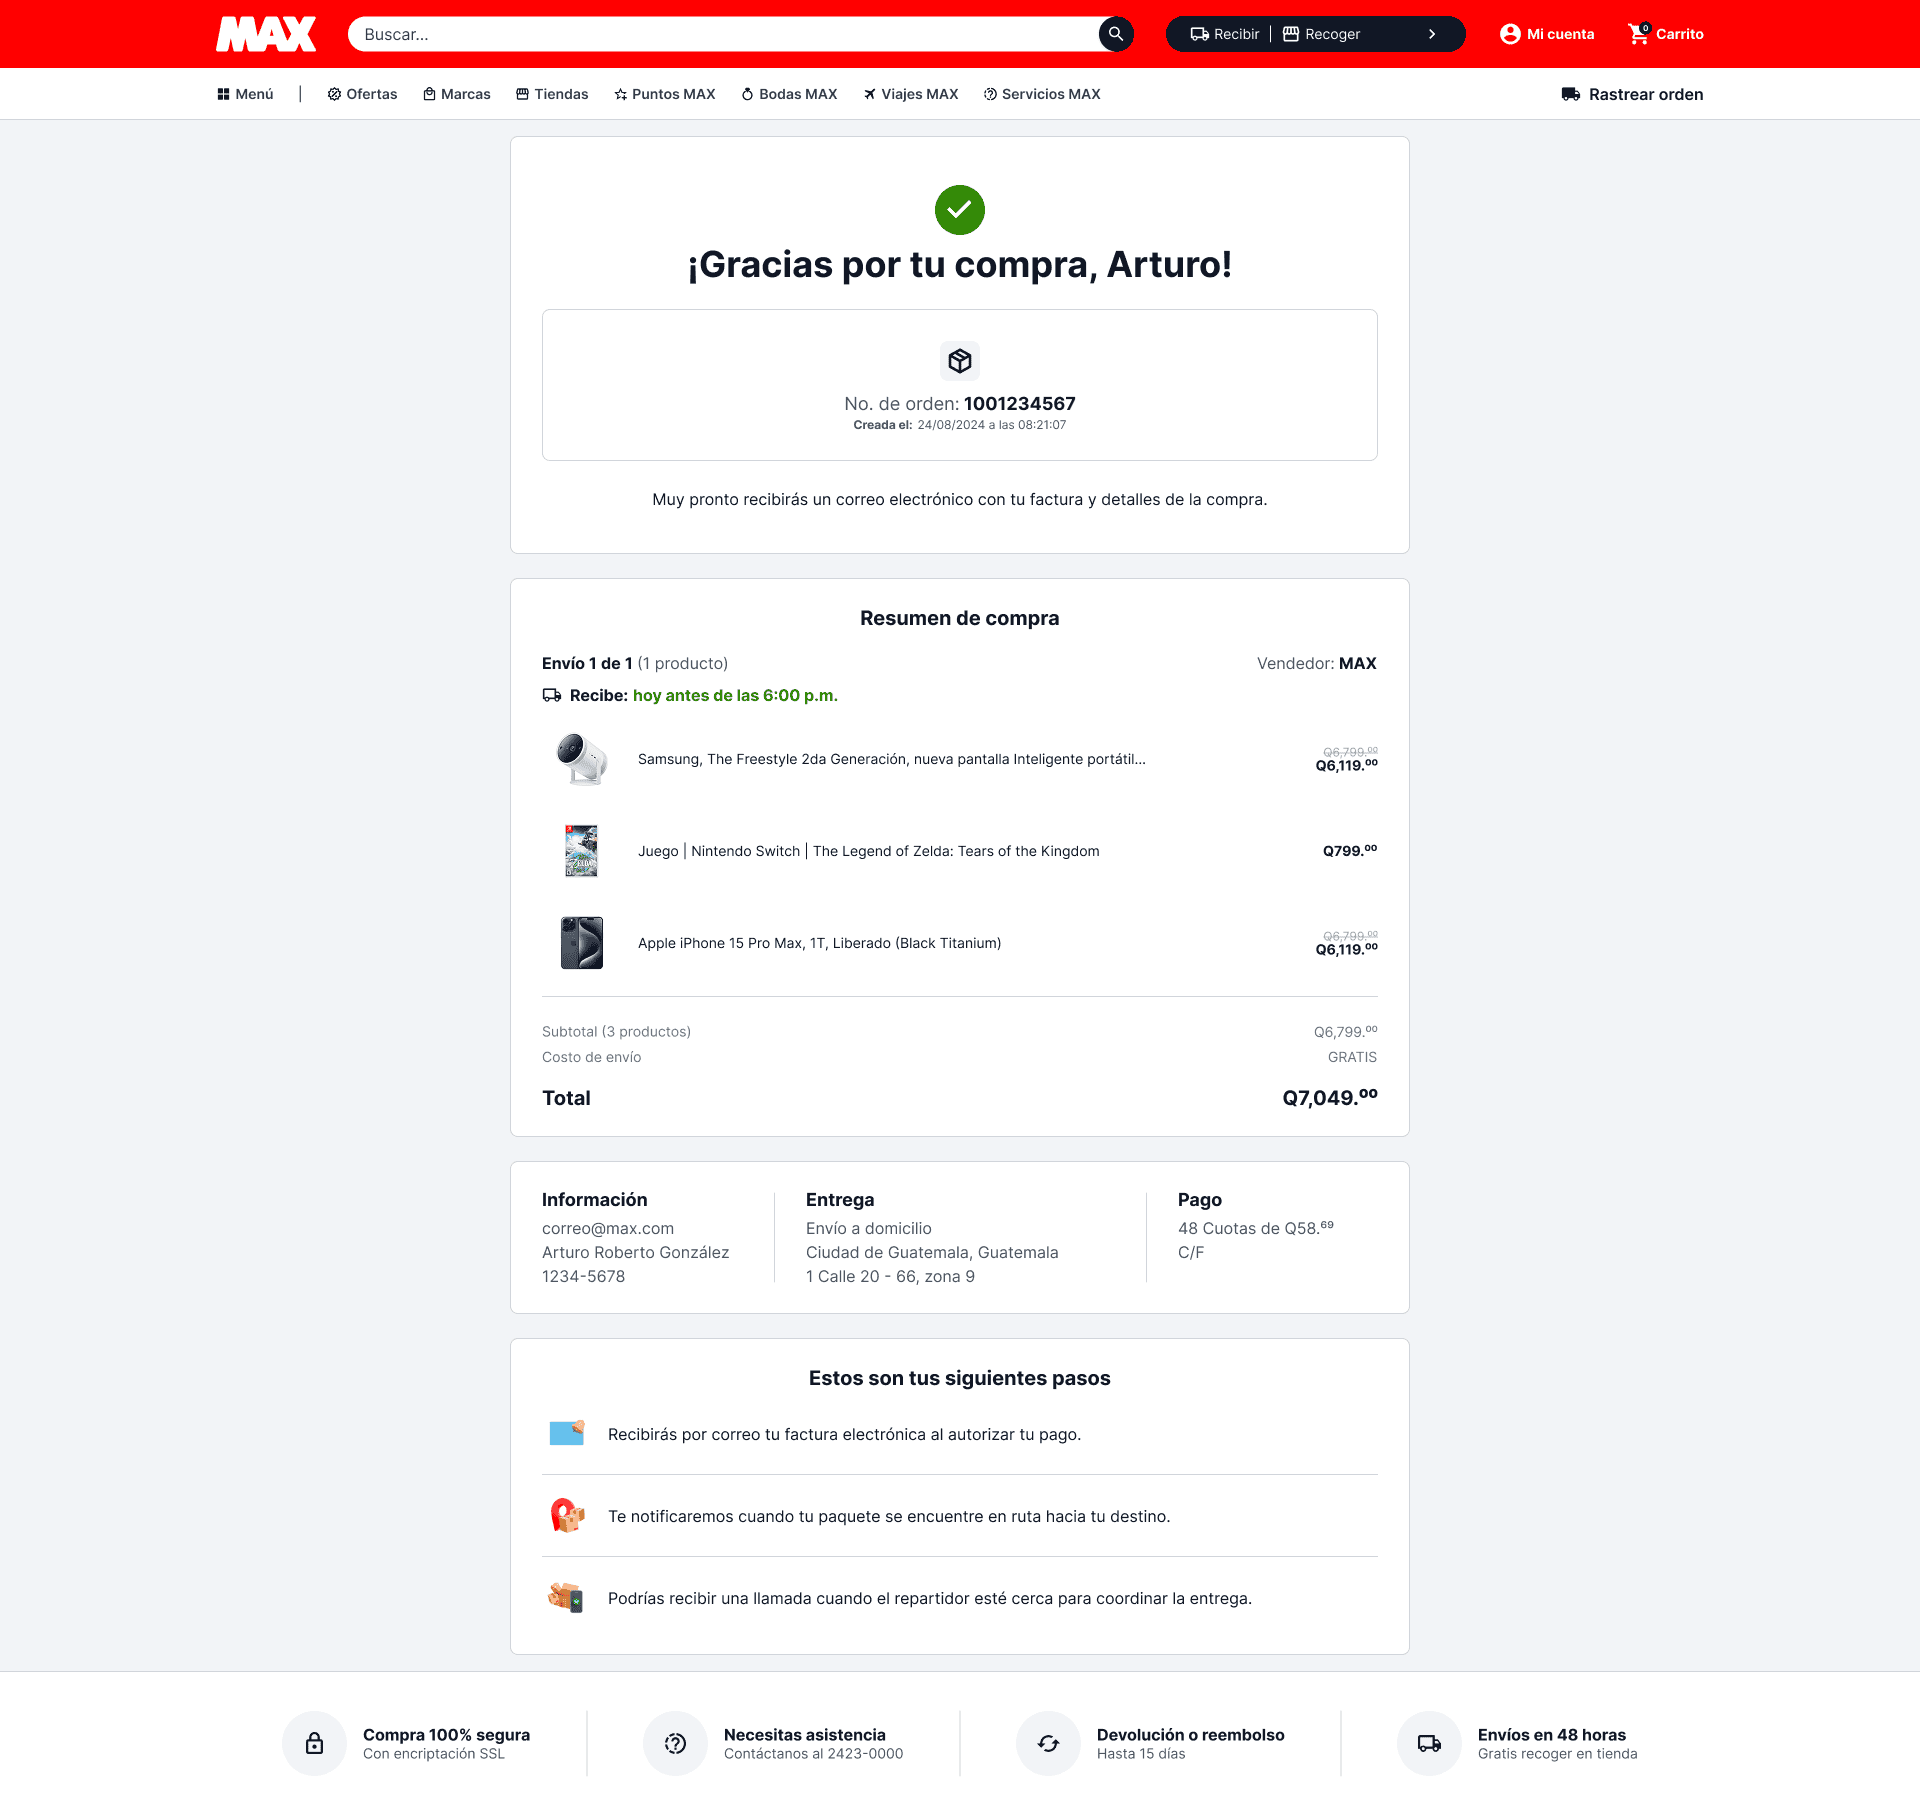
Task: Click the Necesitas asistencia help icon
Action: (675, 1743)
